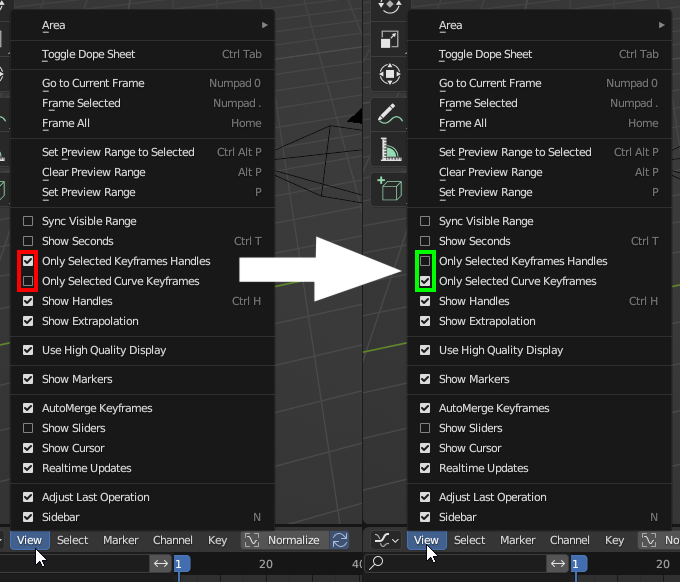Toggle Show Cursor in left menu
This screenshot has height=582, width=680.
coord(28,448)
